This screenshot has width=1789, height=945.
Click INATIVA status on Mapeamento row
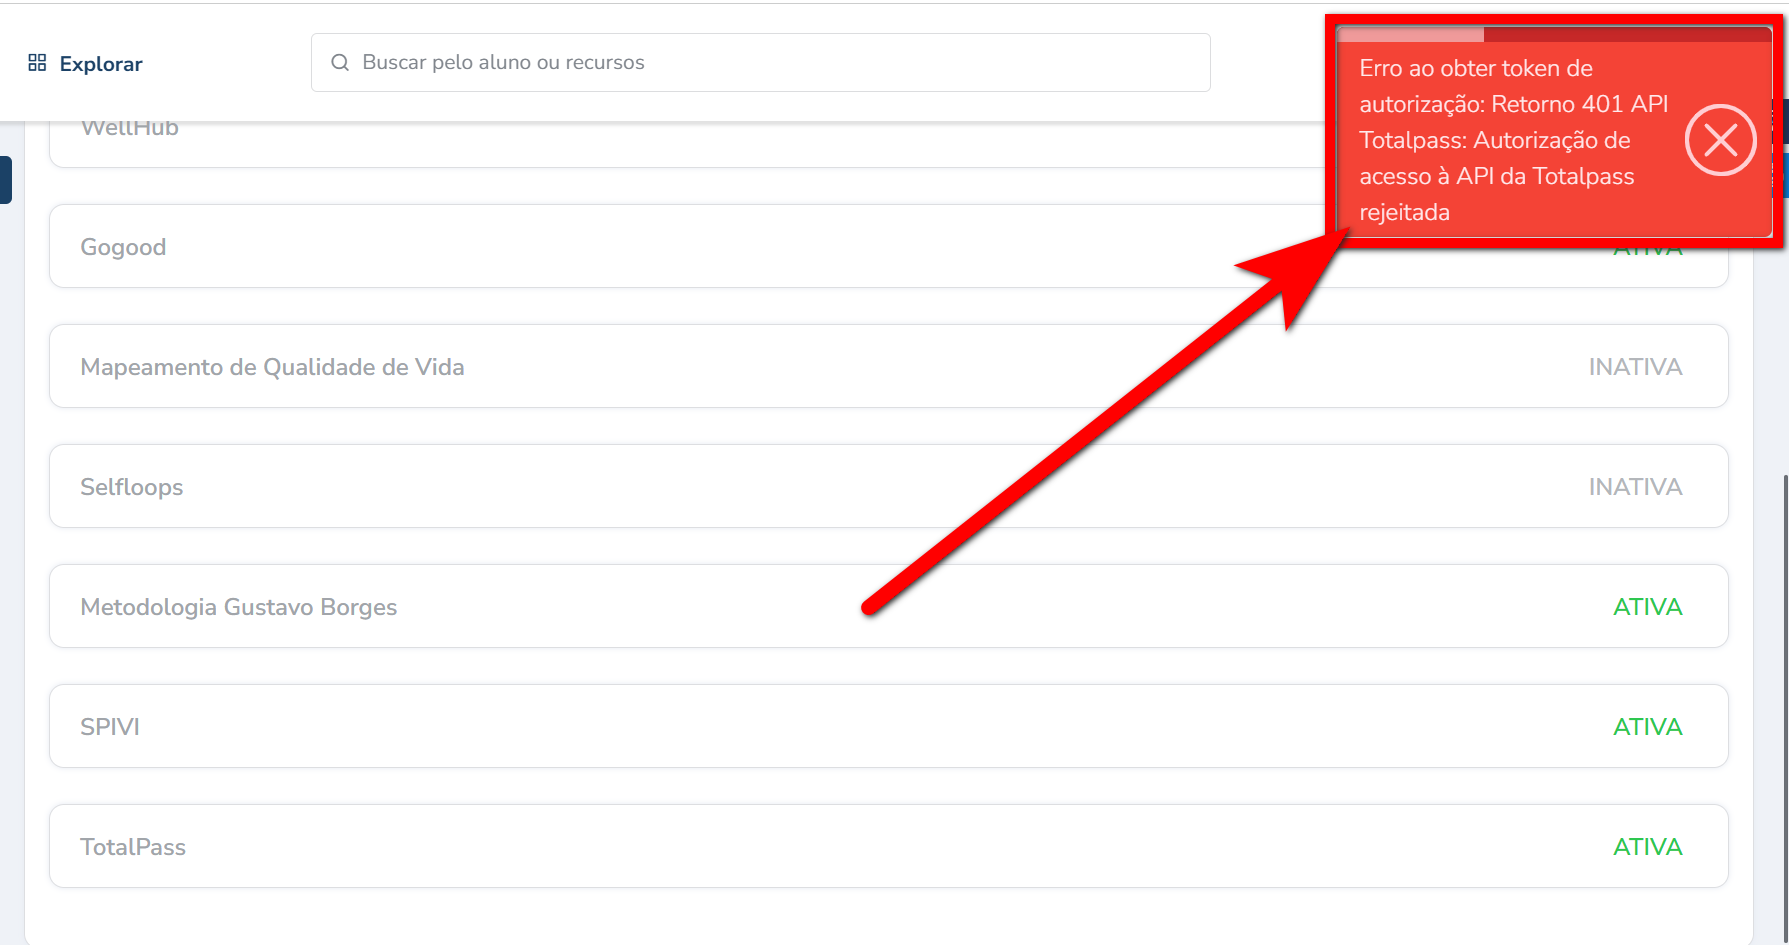(x=1635, y=367)
